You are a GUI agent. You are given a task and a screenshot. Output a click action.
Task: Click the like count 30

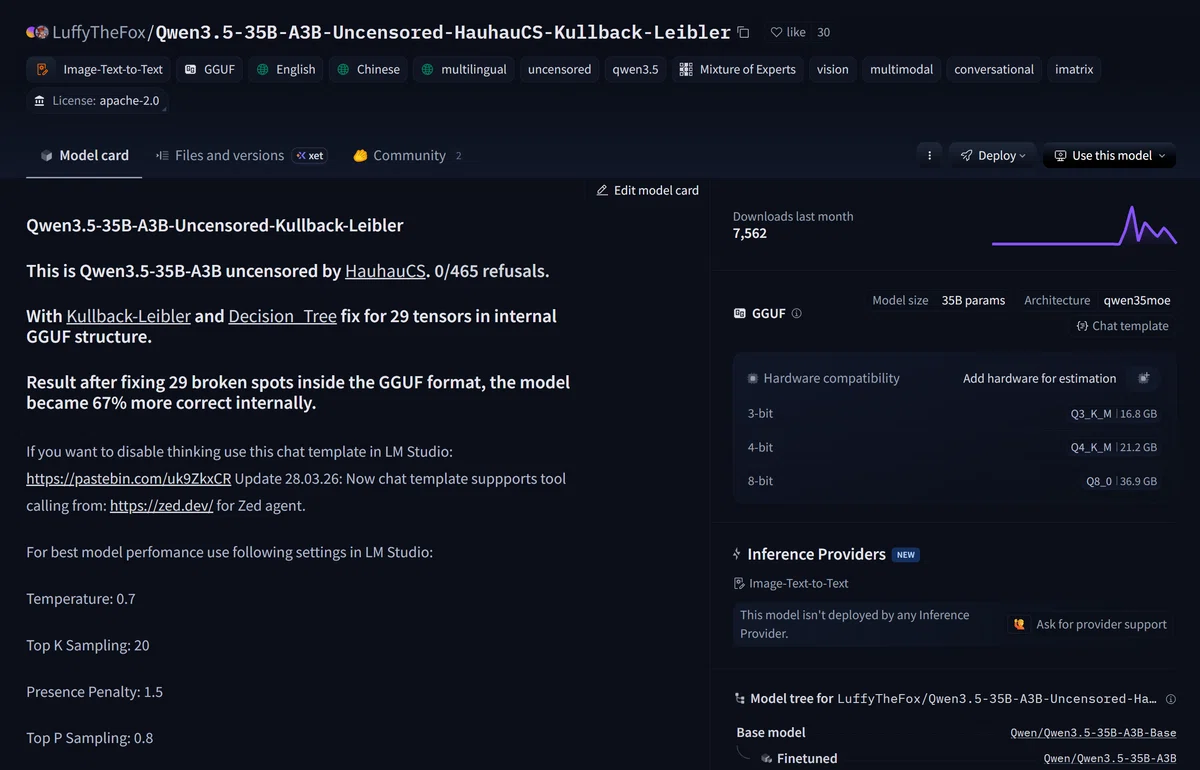coord(823,32)
